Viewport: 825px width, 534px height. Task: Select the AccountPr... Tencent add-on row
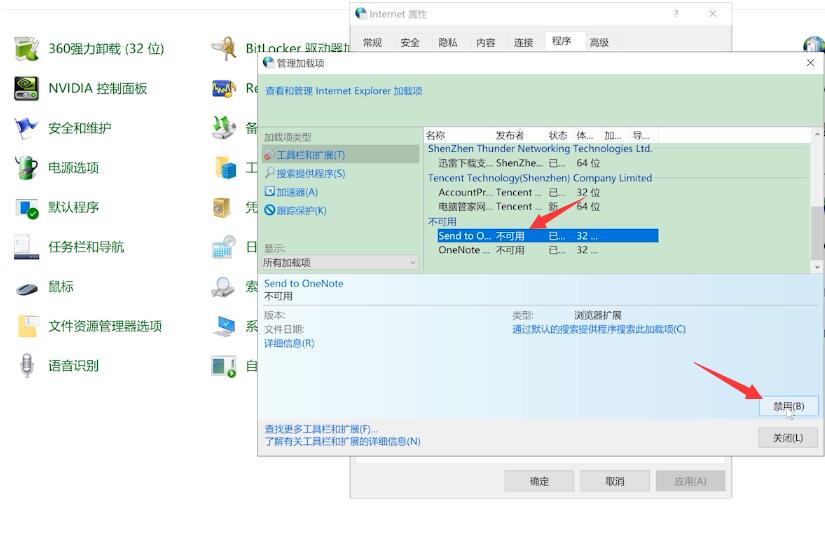coord(547,193)
